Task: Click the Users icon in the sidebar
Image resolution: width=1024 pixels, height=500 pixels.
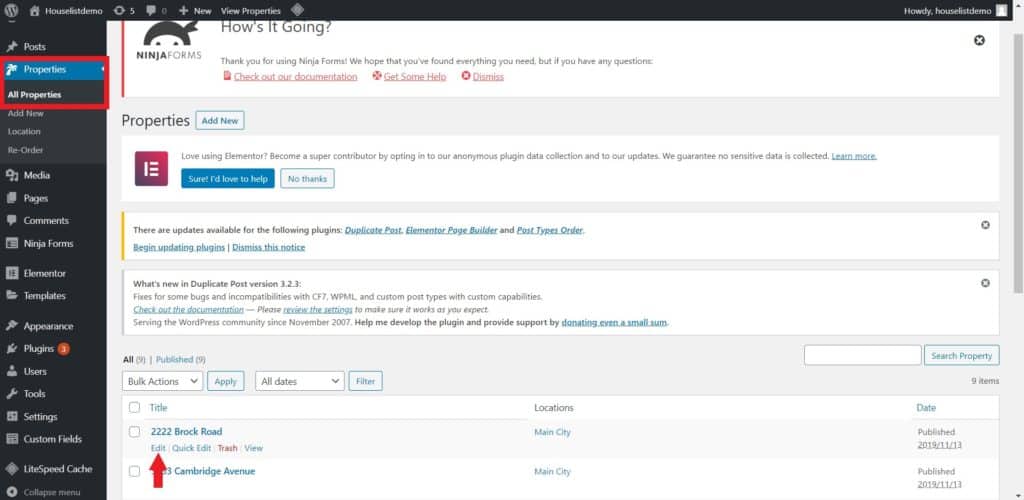Action: [x=11, y=371]
